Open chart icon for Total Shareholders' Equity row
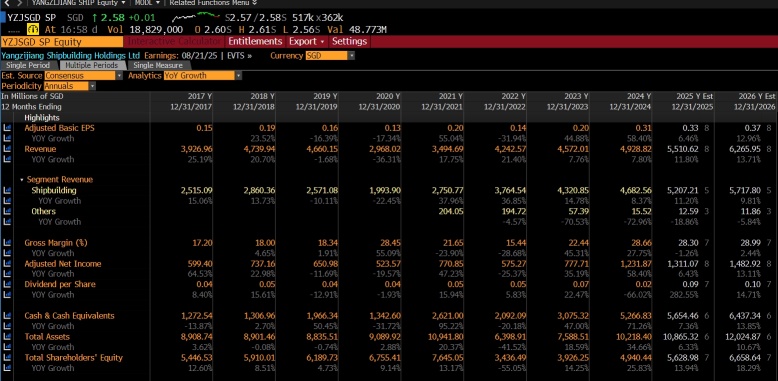778x381 pixels. pos(7,358)
